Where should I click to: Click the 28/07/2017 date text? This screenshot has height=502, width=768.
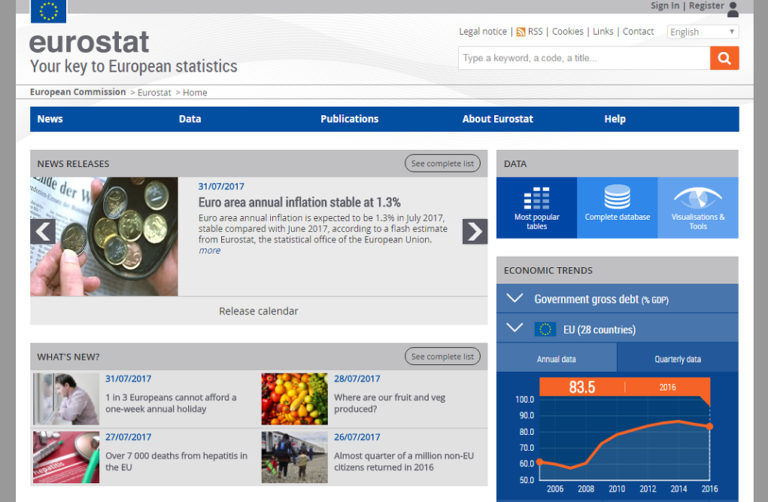[357, 379]
